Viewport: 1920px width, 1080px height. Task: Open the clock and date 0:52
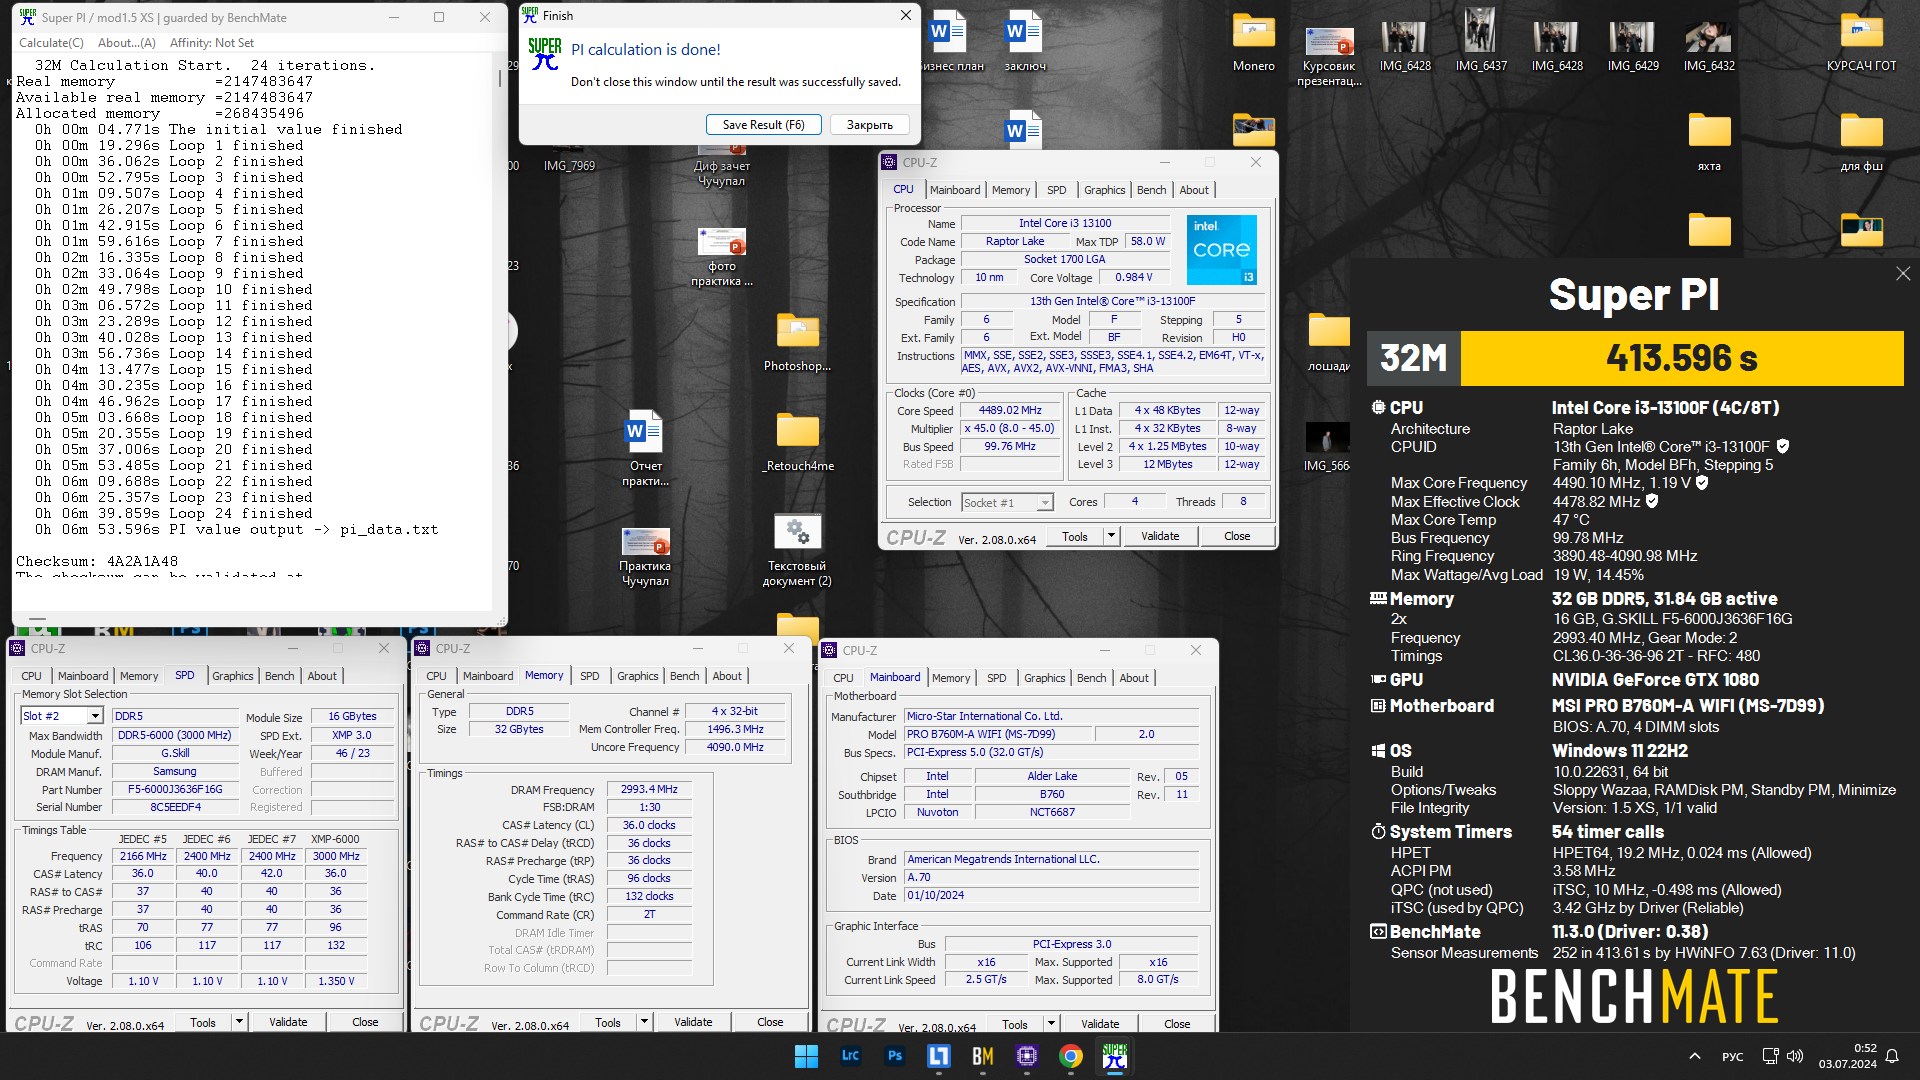point(1847,1056)
